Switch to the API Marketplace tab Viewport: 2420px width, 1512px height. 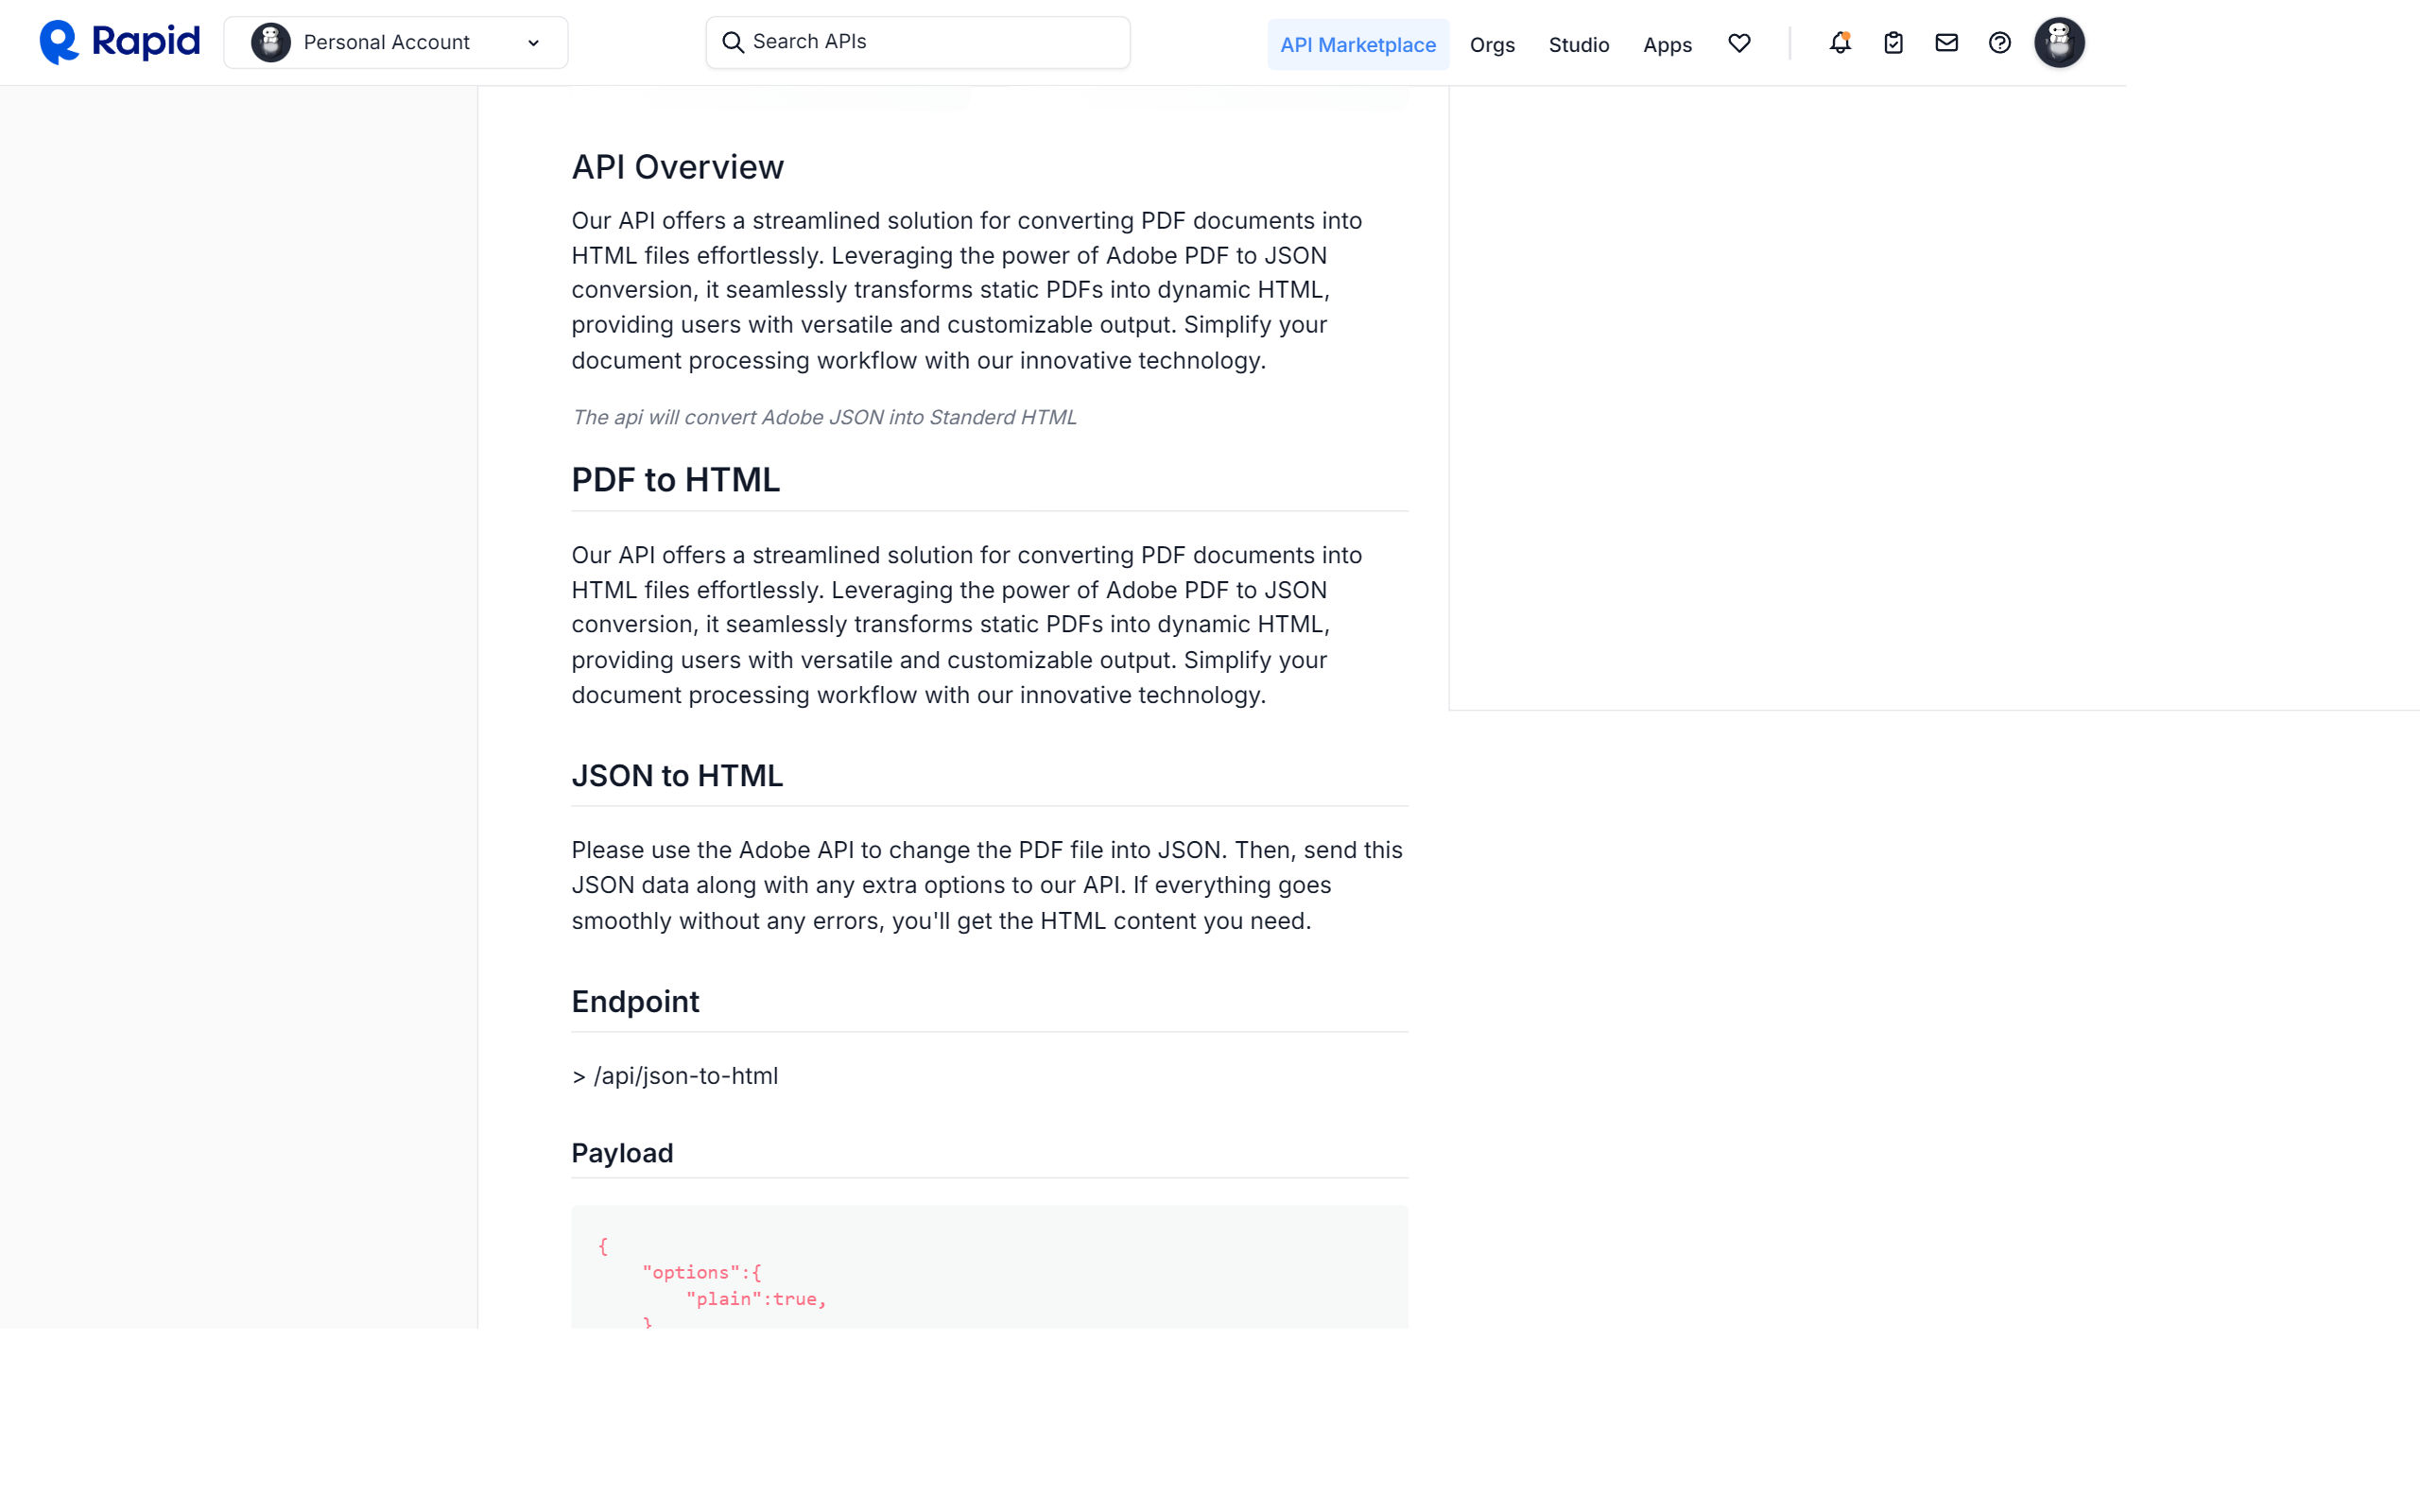[x=1357, y=44]
